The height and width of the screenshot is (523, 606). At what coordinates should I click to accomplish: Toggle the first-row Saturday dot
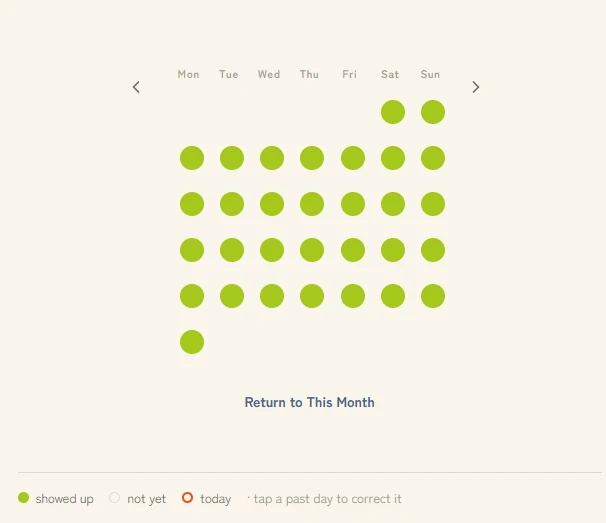[393, 112]
